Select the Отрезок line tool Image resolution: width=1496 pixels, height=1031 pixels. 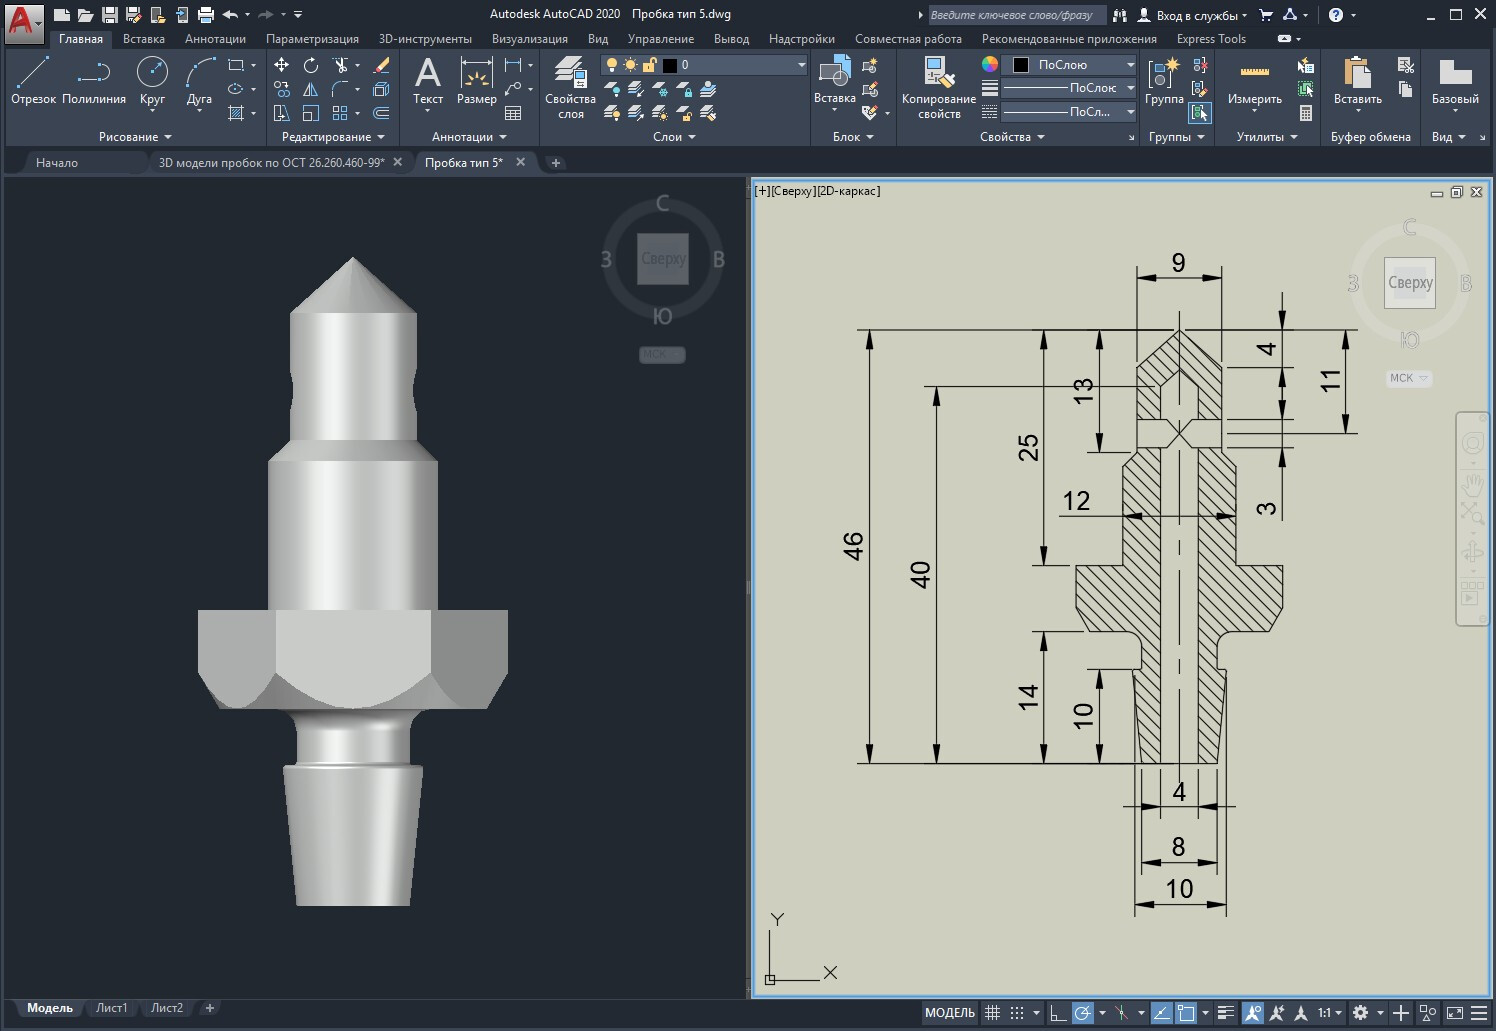coord(33,80)
